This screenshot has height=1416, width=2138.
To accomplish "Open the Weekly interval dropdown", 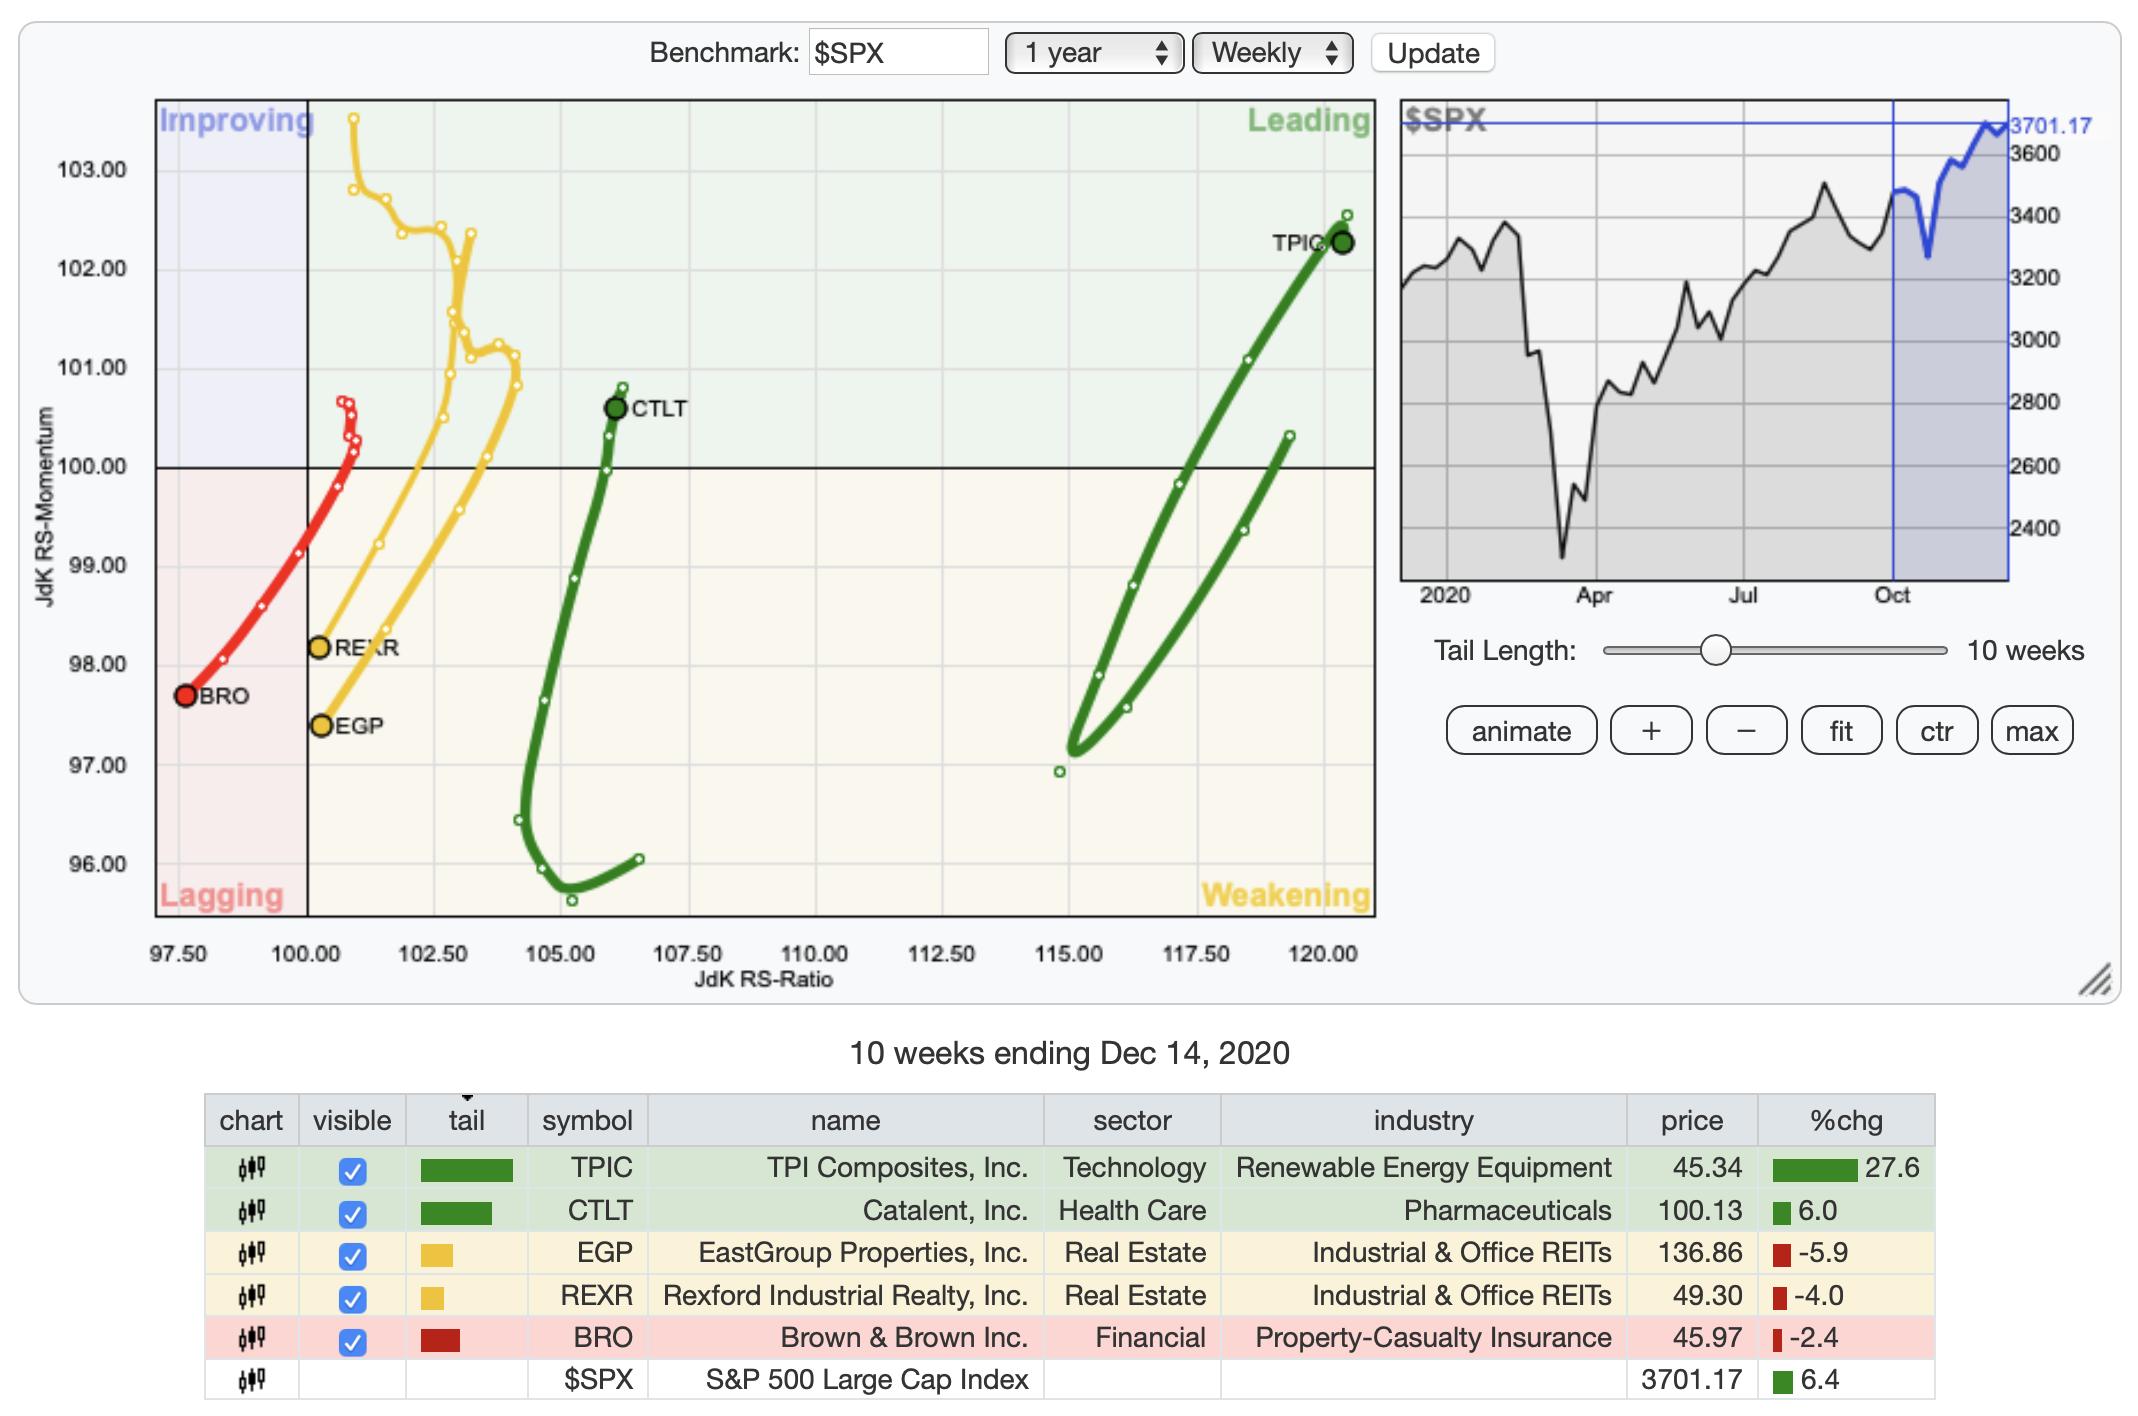I will (1272, 53).
